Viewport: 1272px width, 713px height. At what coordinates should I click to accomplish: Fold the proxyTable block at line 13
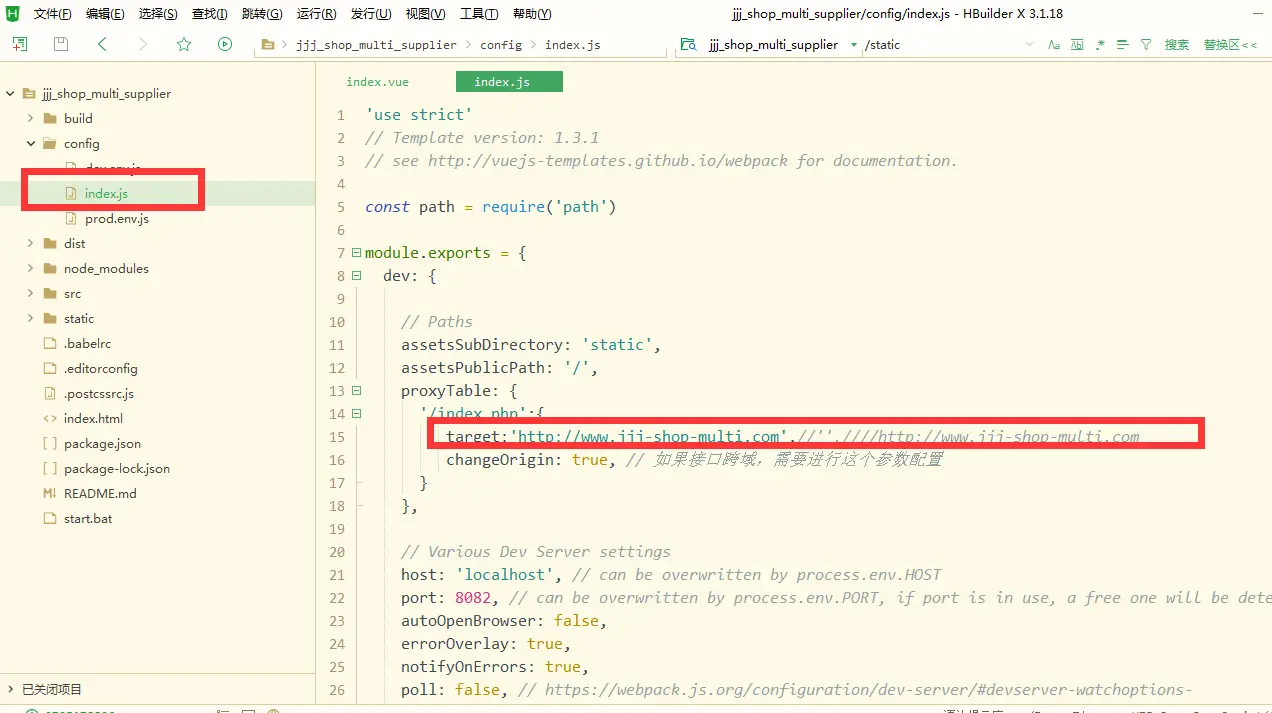coord(357,391)
